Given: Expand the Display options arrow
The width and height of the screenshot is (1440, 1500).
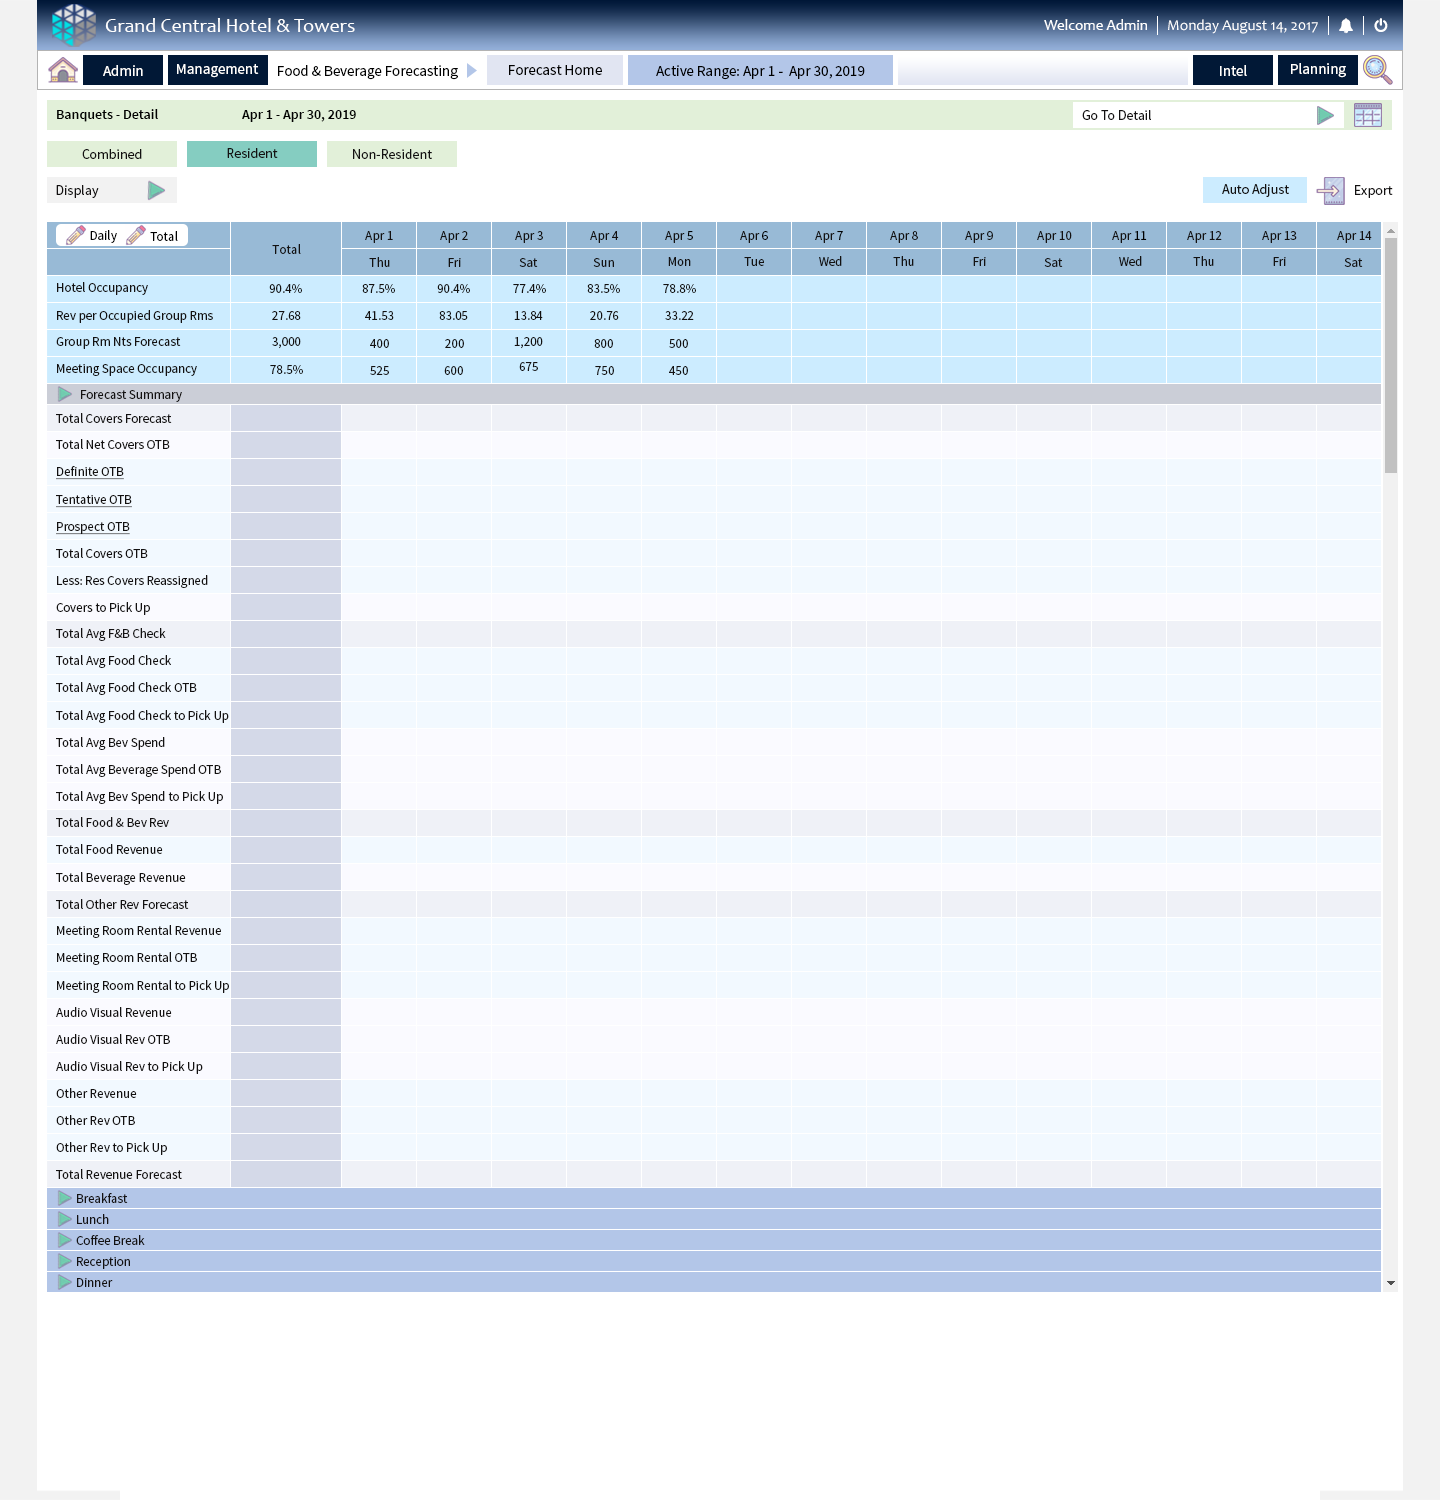Looking at the screenshot, I should pos(156,190).
